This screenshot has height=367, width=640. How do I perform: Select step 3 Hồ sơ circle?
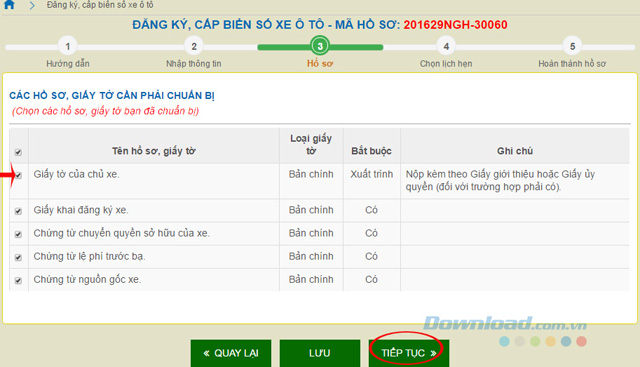pos(320,46)
